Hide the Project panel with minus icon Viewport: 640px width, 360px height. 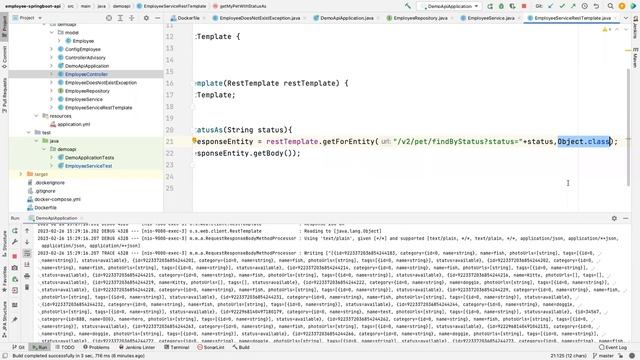pos(158,18)
